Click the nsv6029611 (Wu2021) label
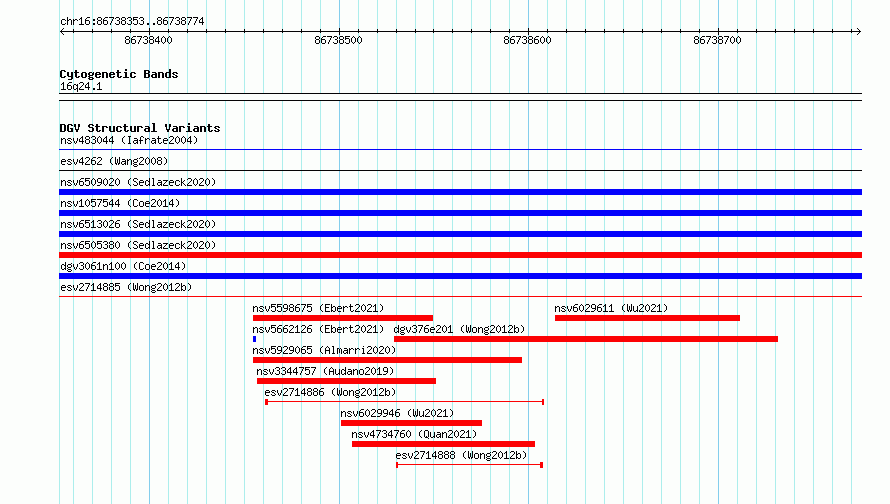The width and height of the screenshot is (890, 504). (611, 308)
